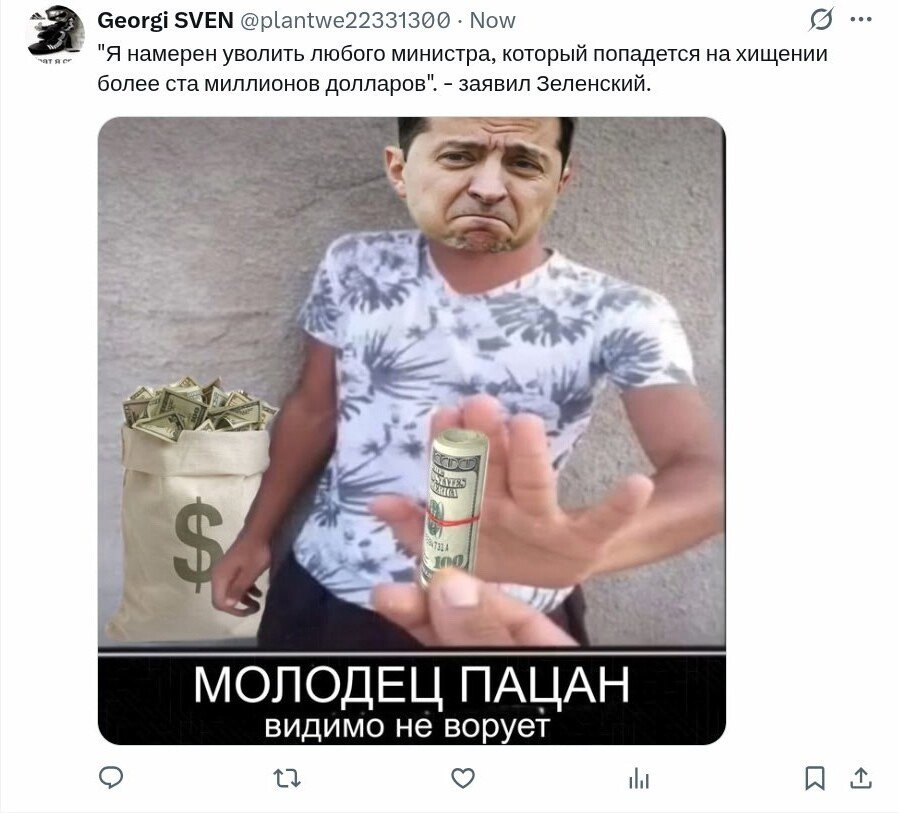Share the post via the upload arrow icon

tap(861, 778)
